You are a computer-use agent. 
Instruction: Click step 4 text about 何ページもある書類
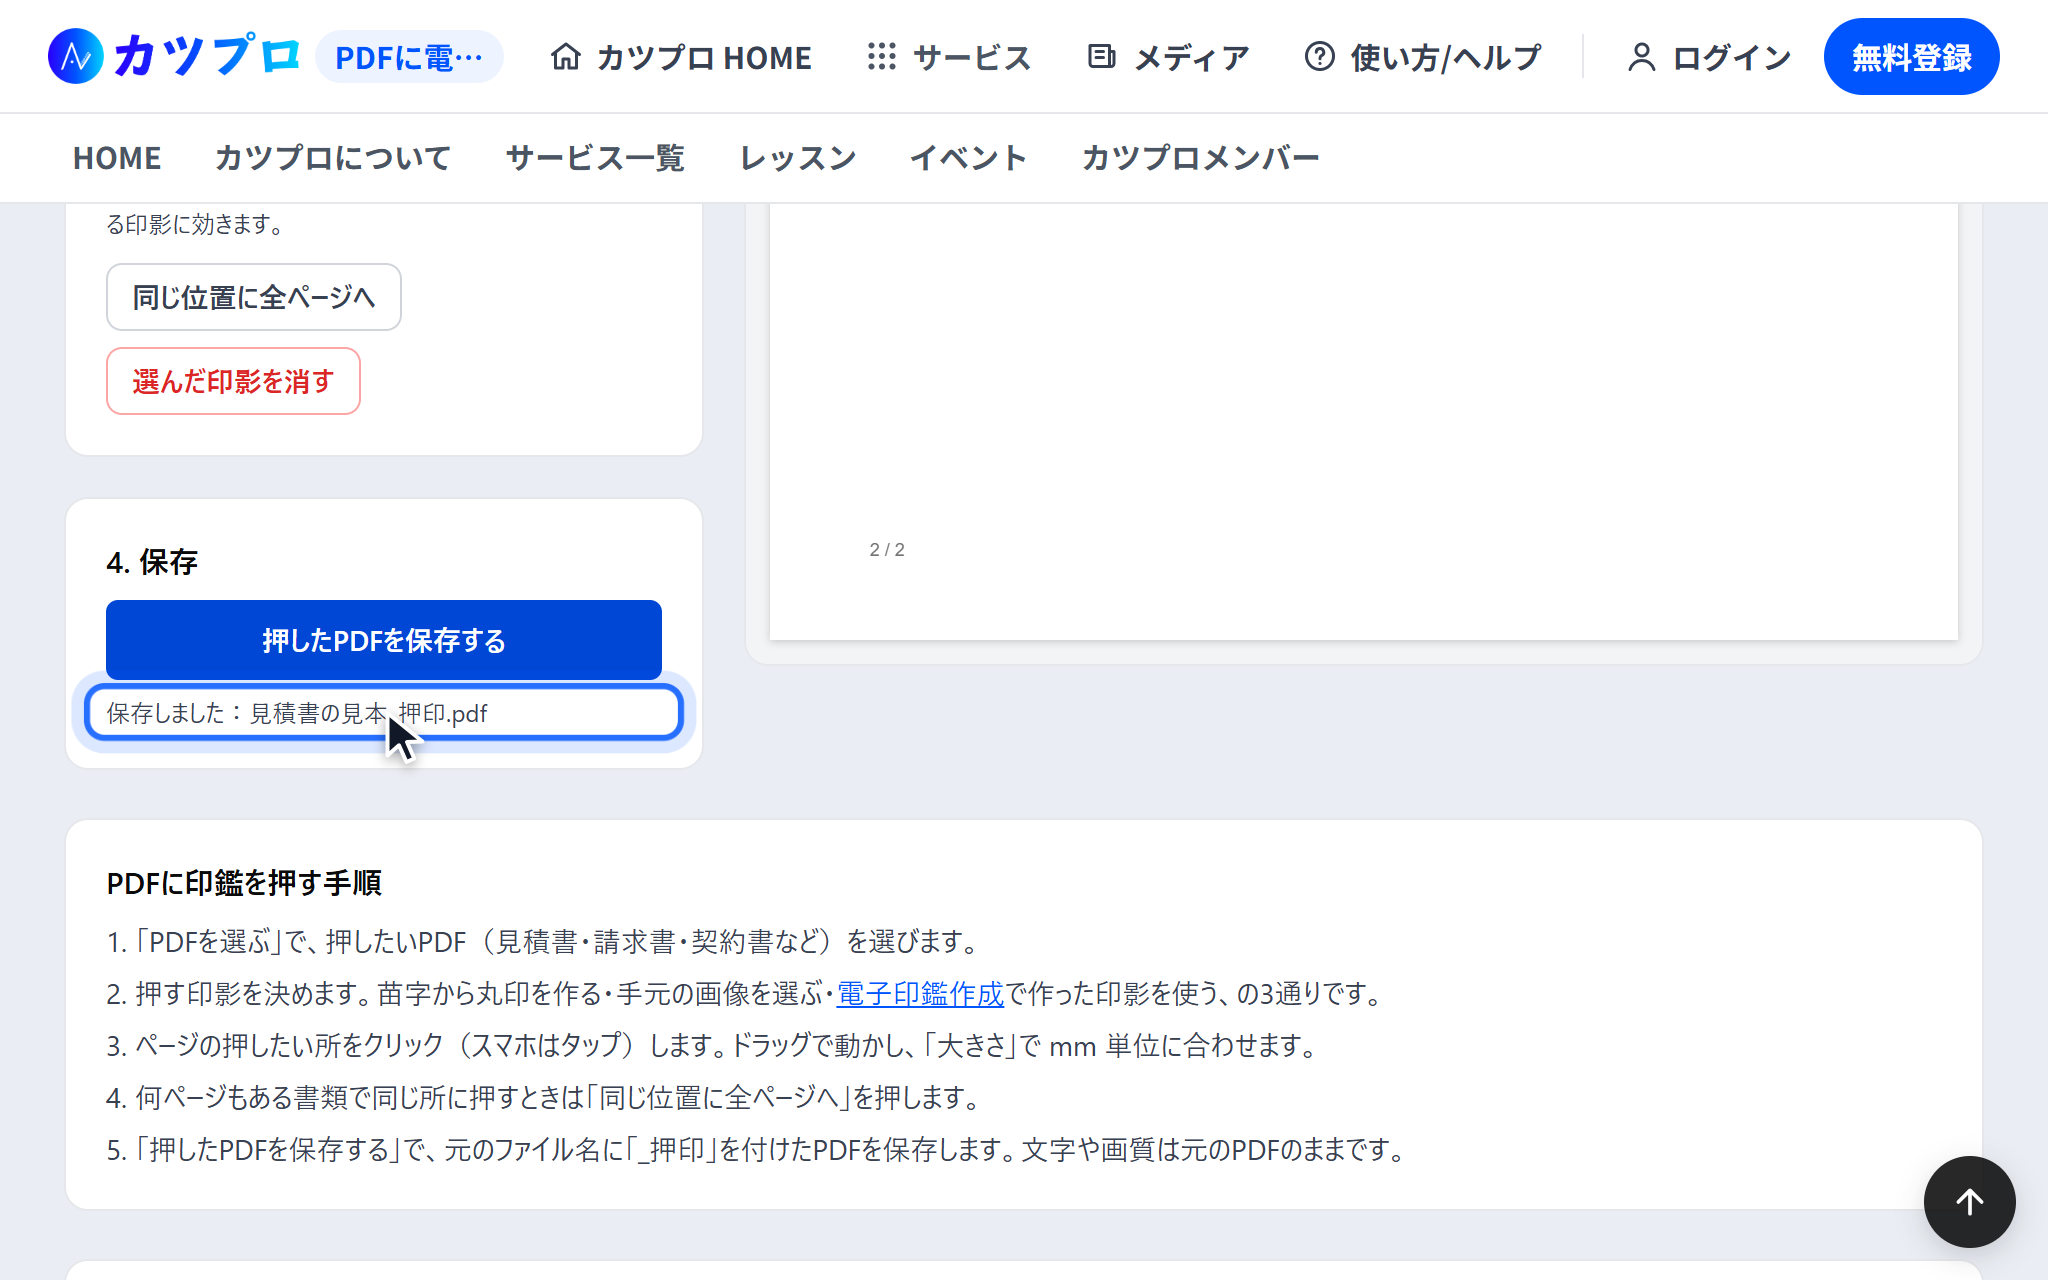point(545,1098)
